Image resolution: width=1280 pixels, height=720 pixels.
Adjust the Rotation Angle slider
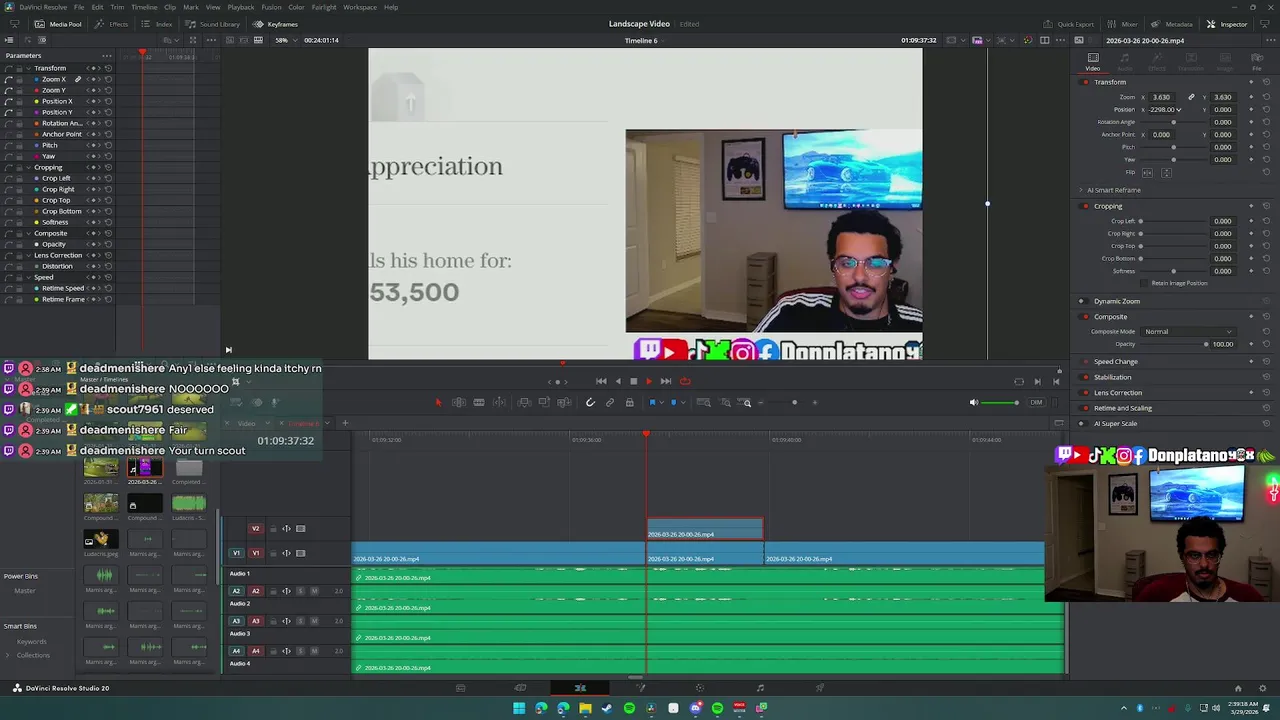click(1173, 122)
